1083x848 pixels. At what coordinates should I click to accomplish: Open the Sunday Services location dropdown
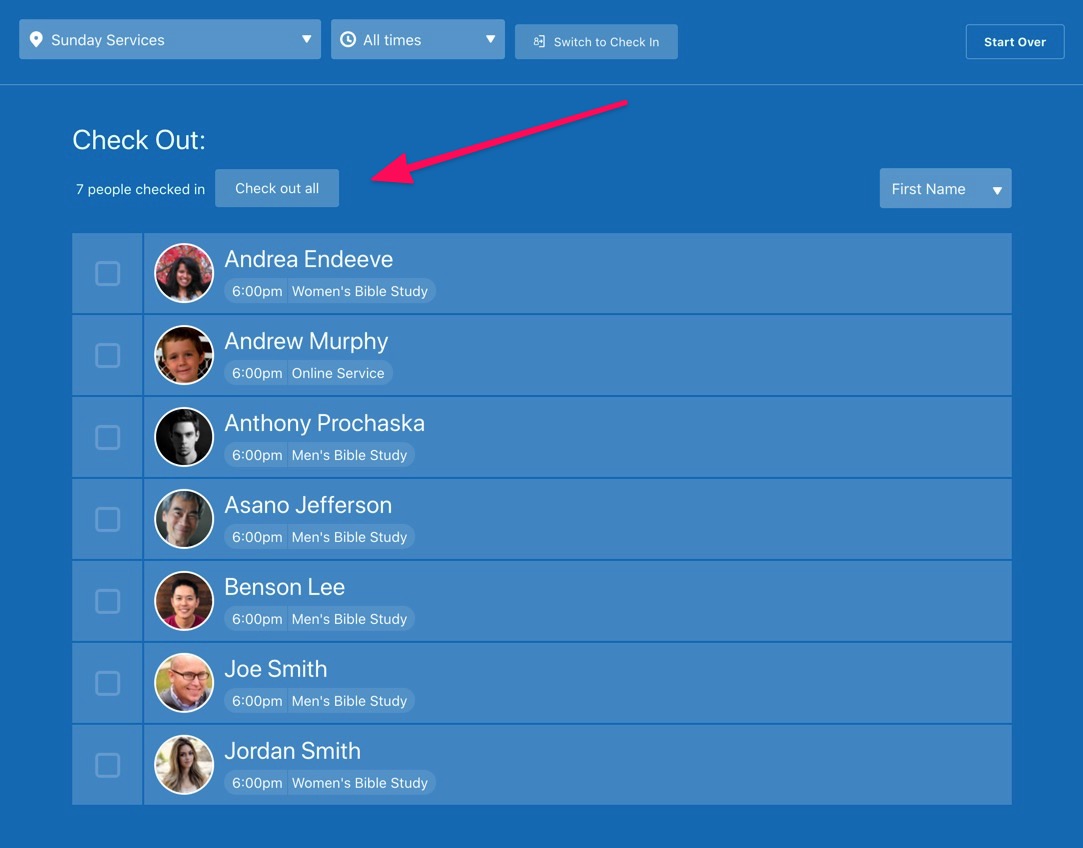pyautogui.click(x=170, y=40)
